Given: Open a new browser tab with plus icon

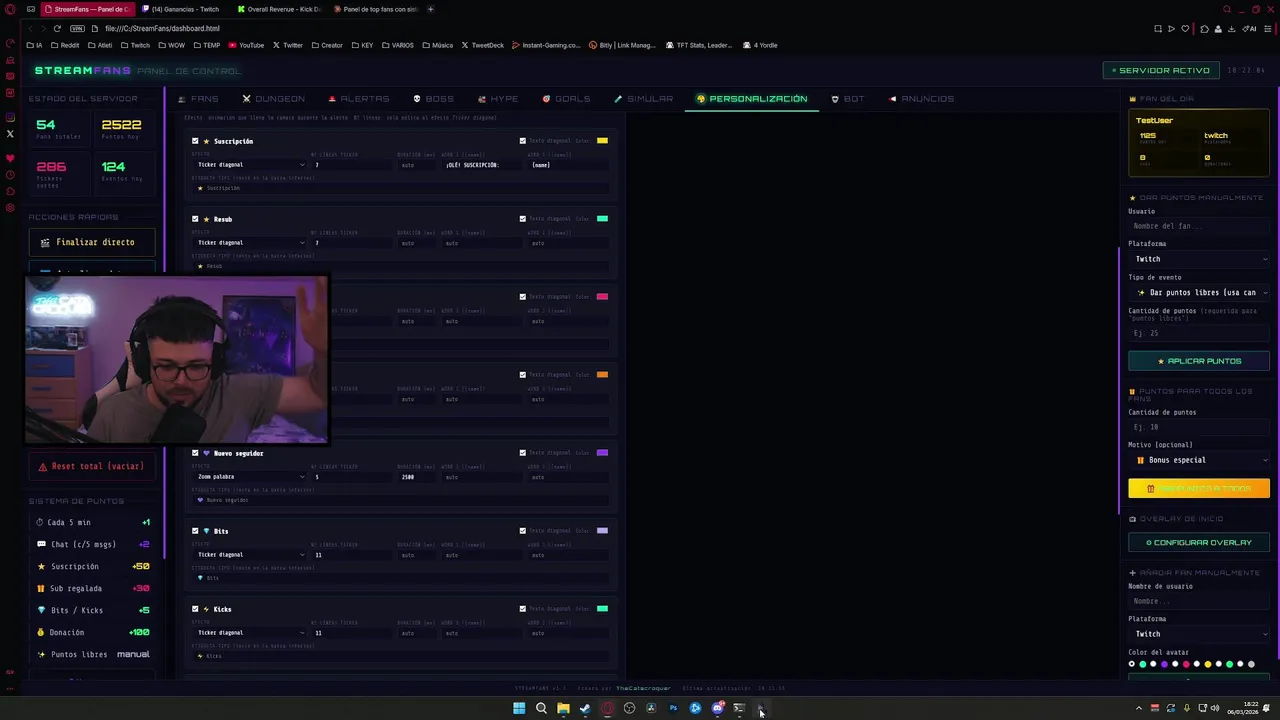Looking at the screenshot, I should (x=430, y=9).
